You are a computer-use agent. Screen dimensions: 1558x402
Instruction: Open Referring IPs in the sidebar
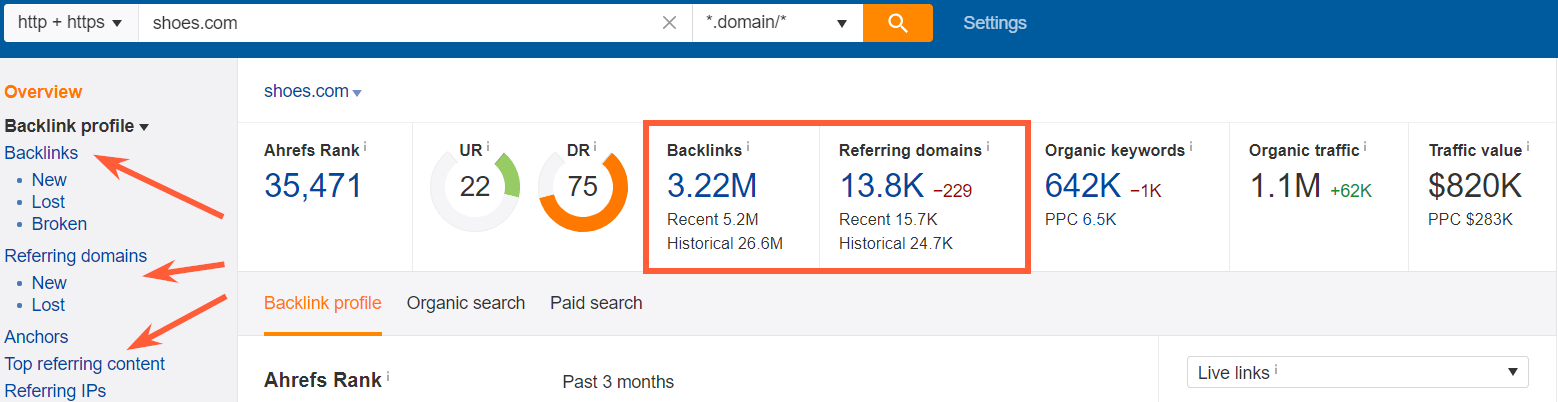55,391
